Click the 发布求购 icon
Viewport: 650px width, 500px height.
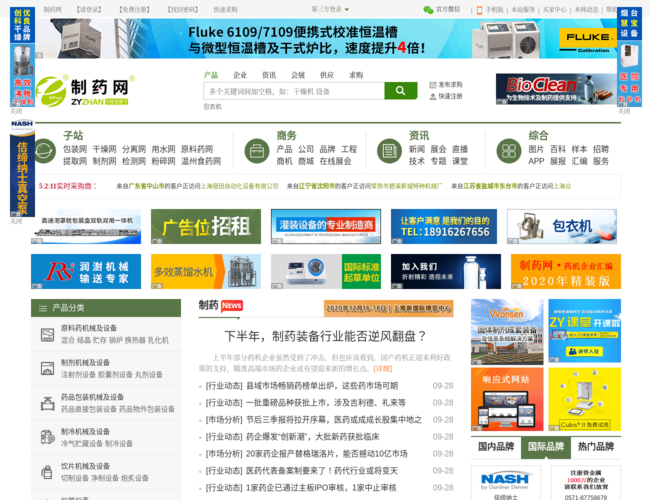tap(433, 85)
